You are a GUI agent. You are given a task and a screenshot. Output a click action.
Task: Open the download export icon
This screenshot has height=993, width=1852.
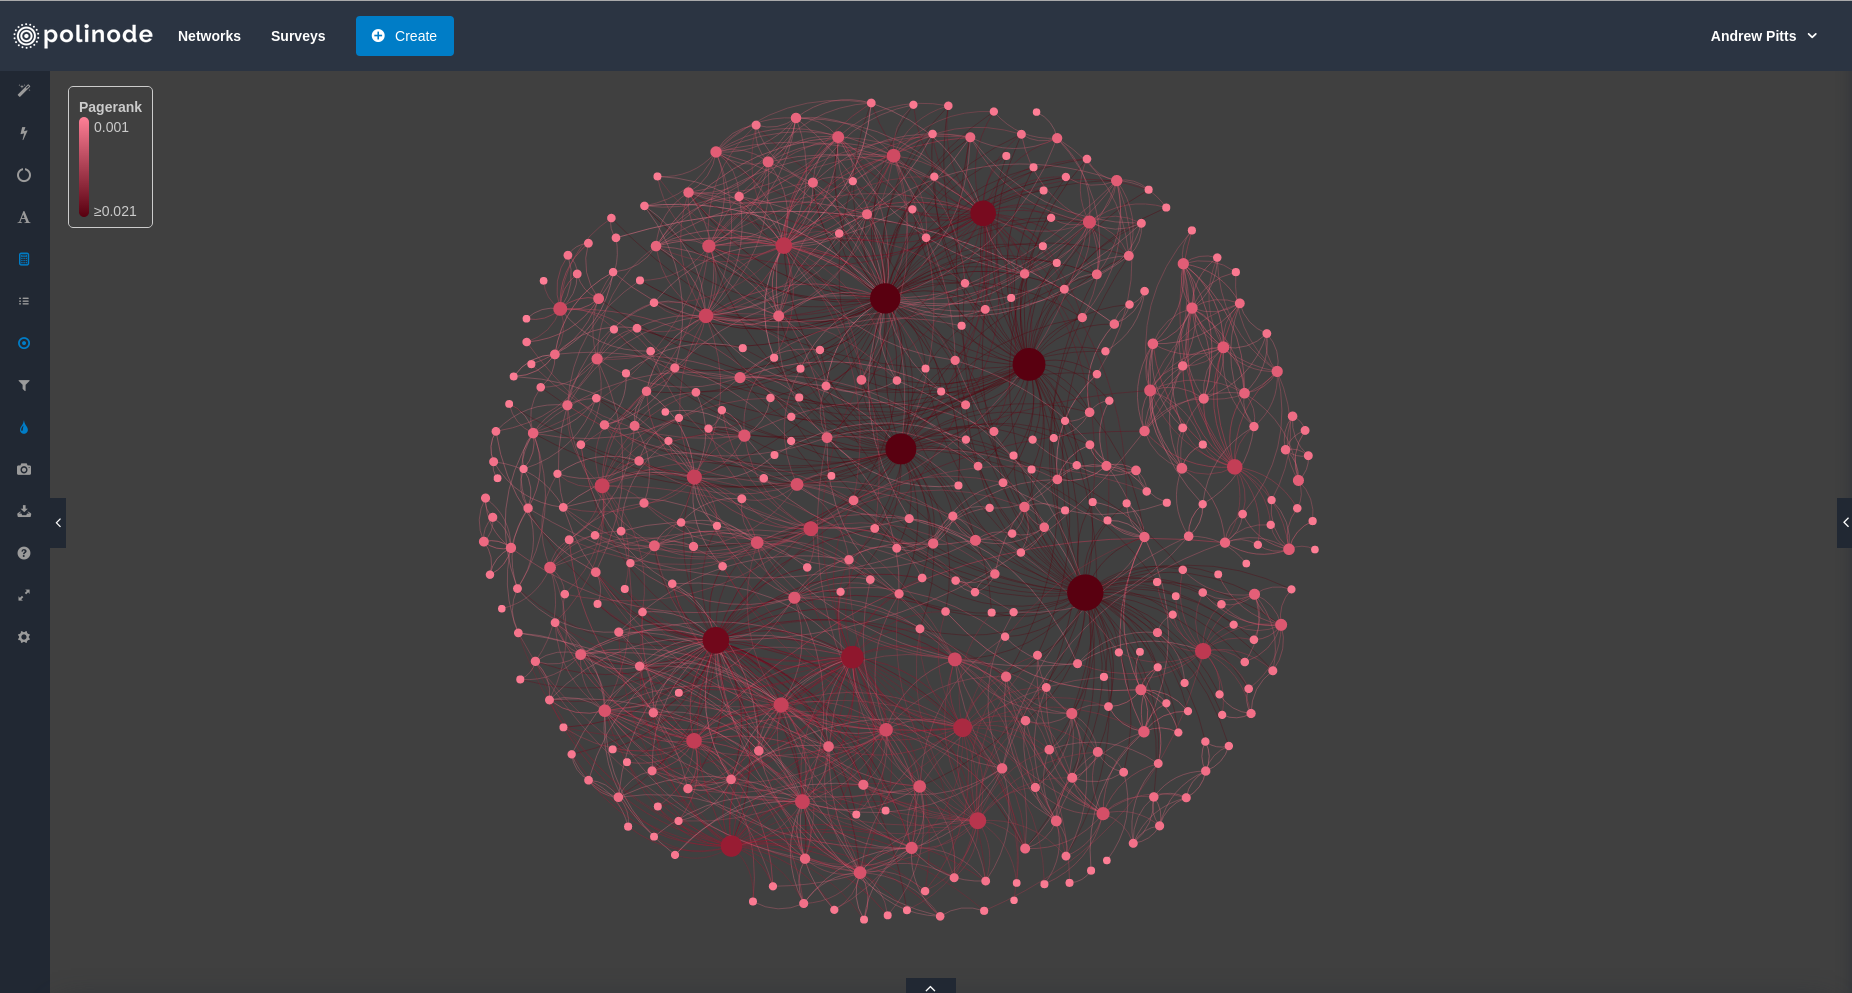(24, 511)
